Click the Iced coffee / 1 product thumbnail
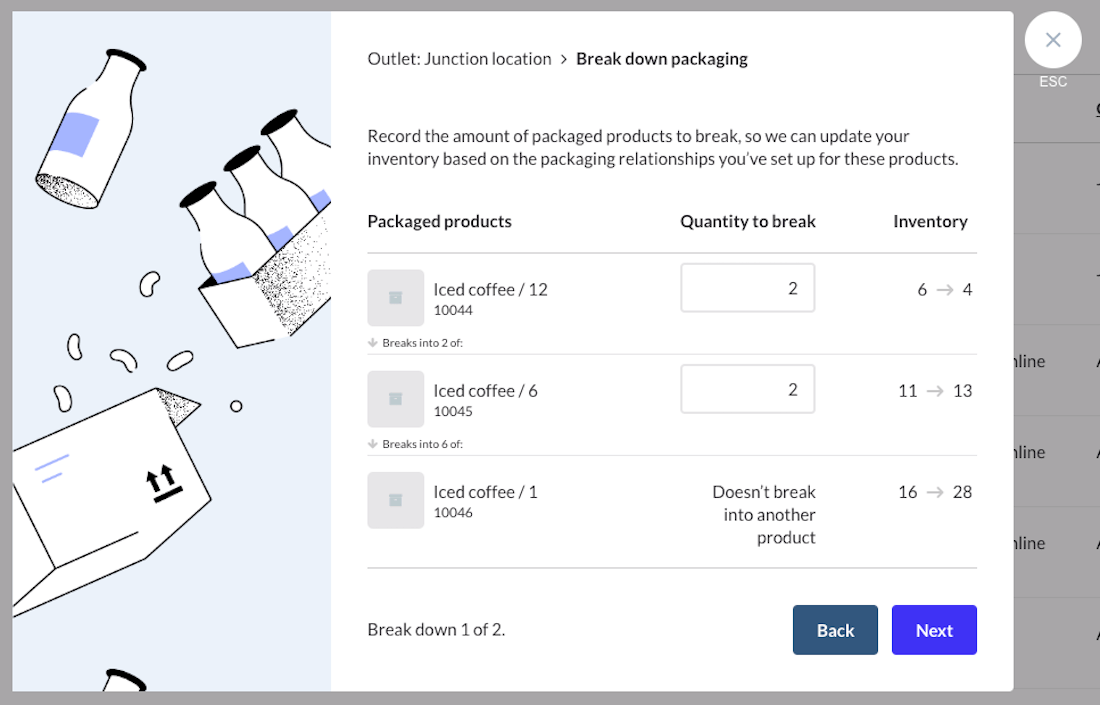 coord(396,500)
